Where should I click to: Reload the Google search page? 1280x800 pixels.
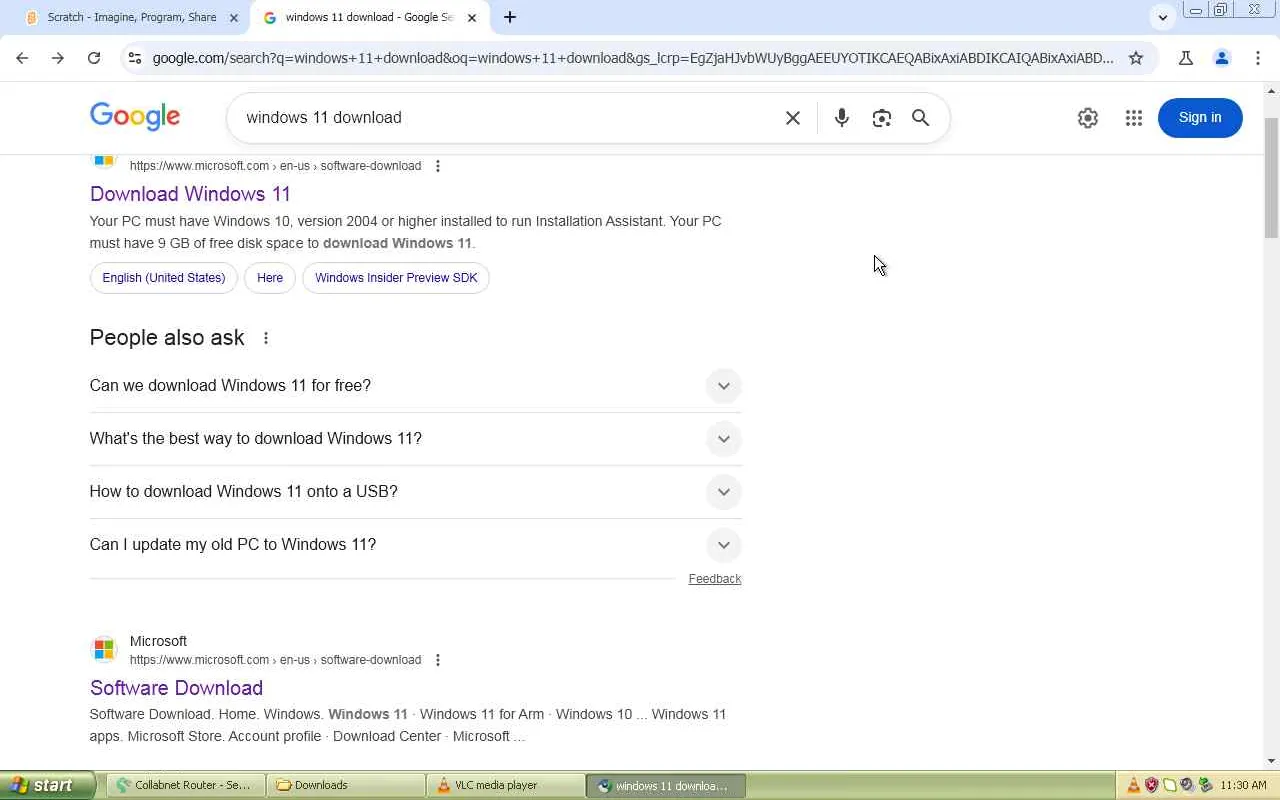pyautogui.click(x=94, y=58)
